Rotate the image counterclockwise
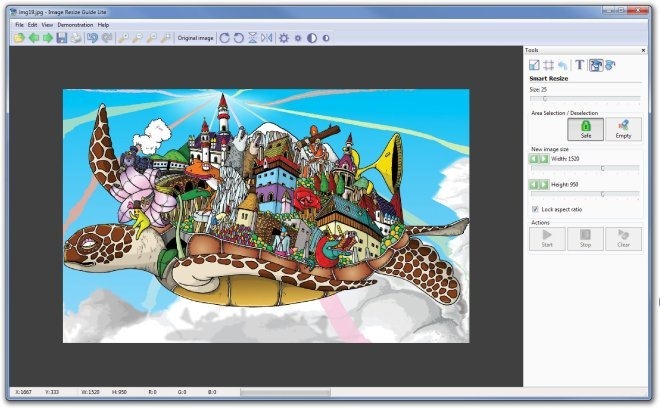The height and width of the screenshot is (409, 660). [x=239, y=38]
